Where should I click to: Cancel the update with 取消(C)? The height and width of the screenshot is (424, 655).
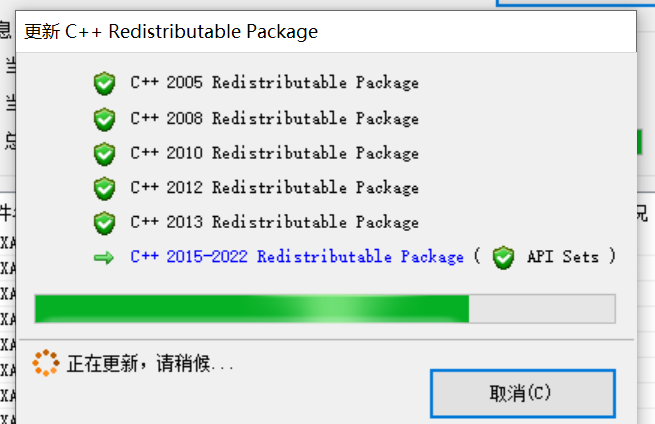(x=523, y=393)
